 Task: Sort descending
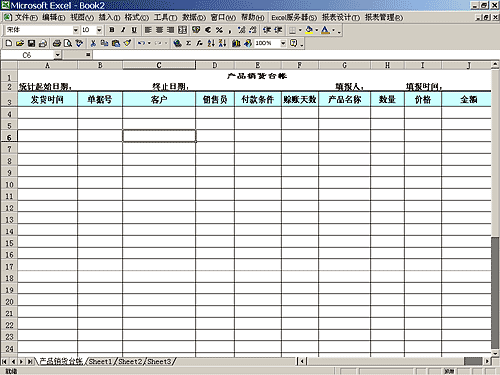[222, 43]
